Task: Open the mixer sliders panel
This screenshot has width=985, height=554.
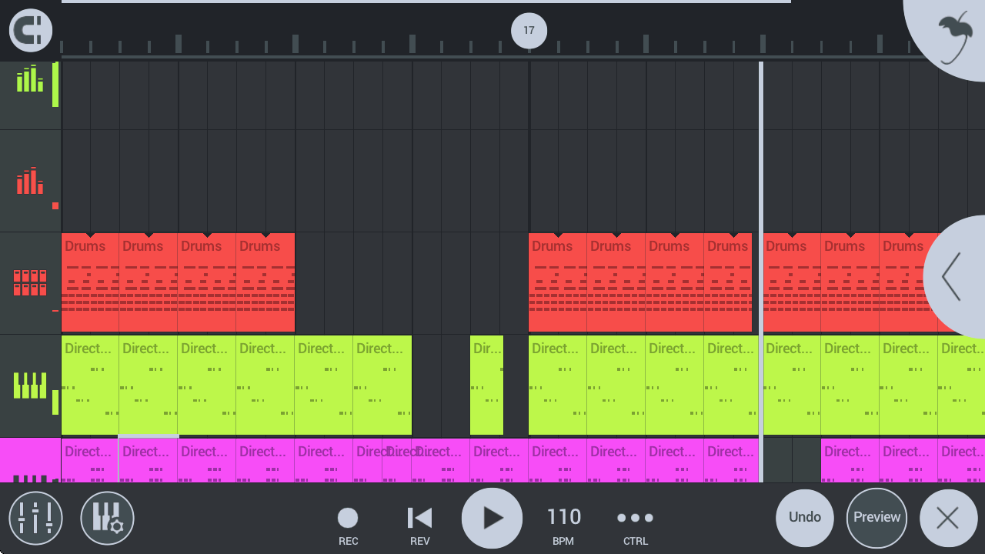Action: pos(35,518)
